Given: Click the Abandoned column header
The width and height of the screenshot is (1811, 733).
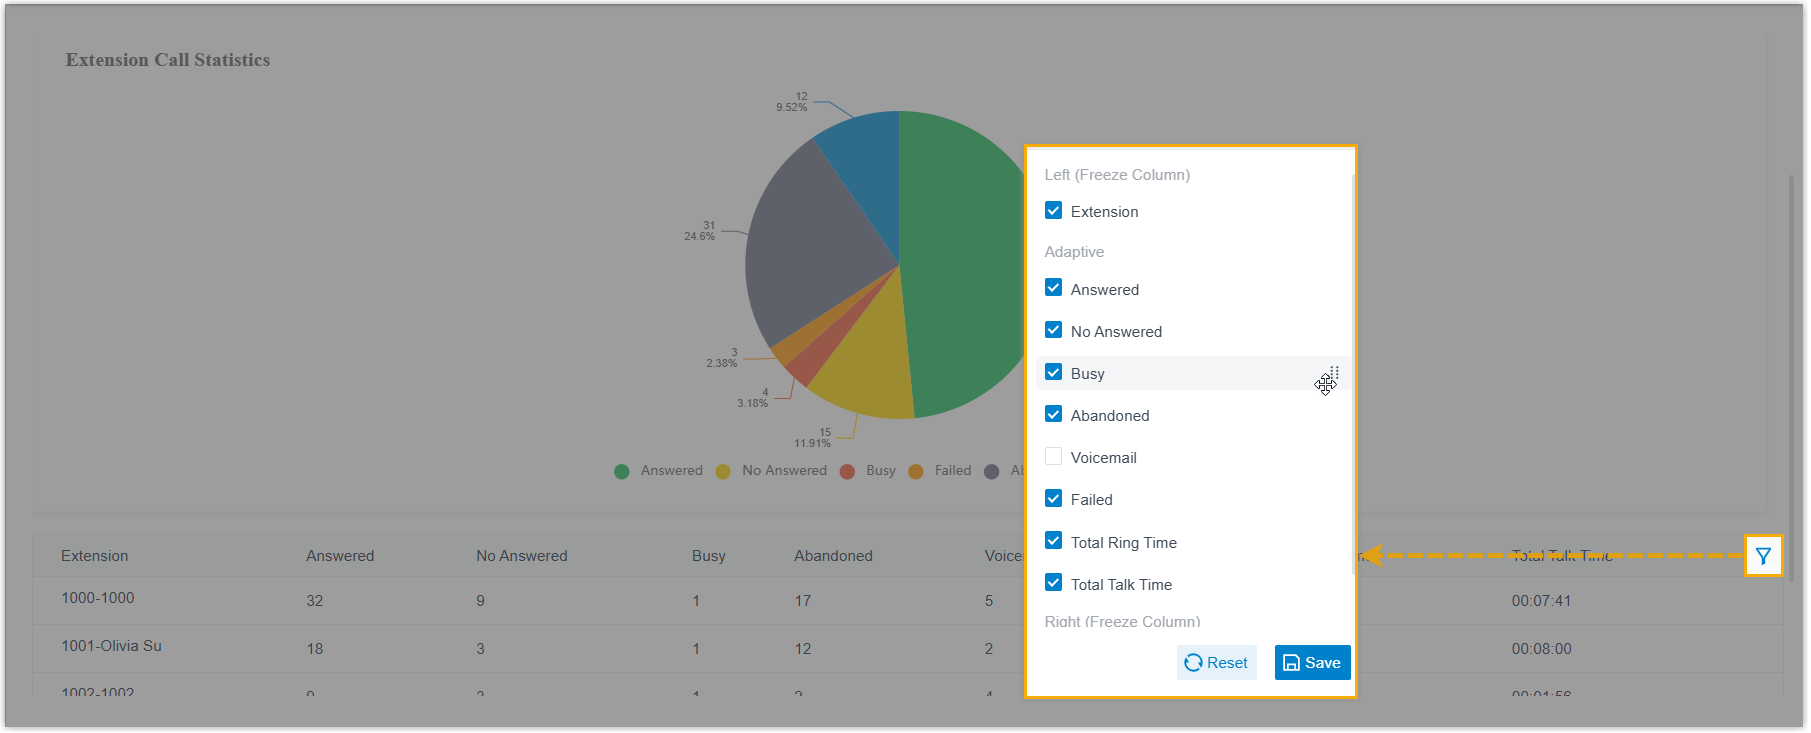Looking at the screenshot, I should click(833, 556).
